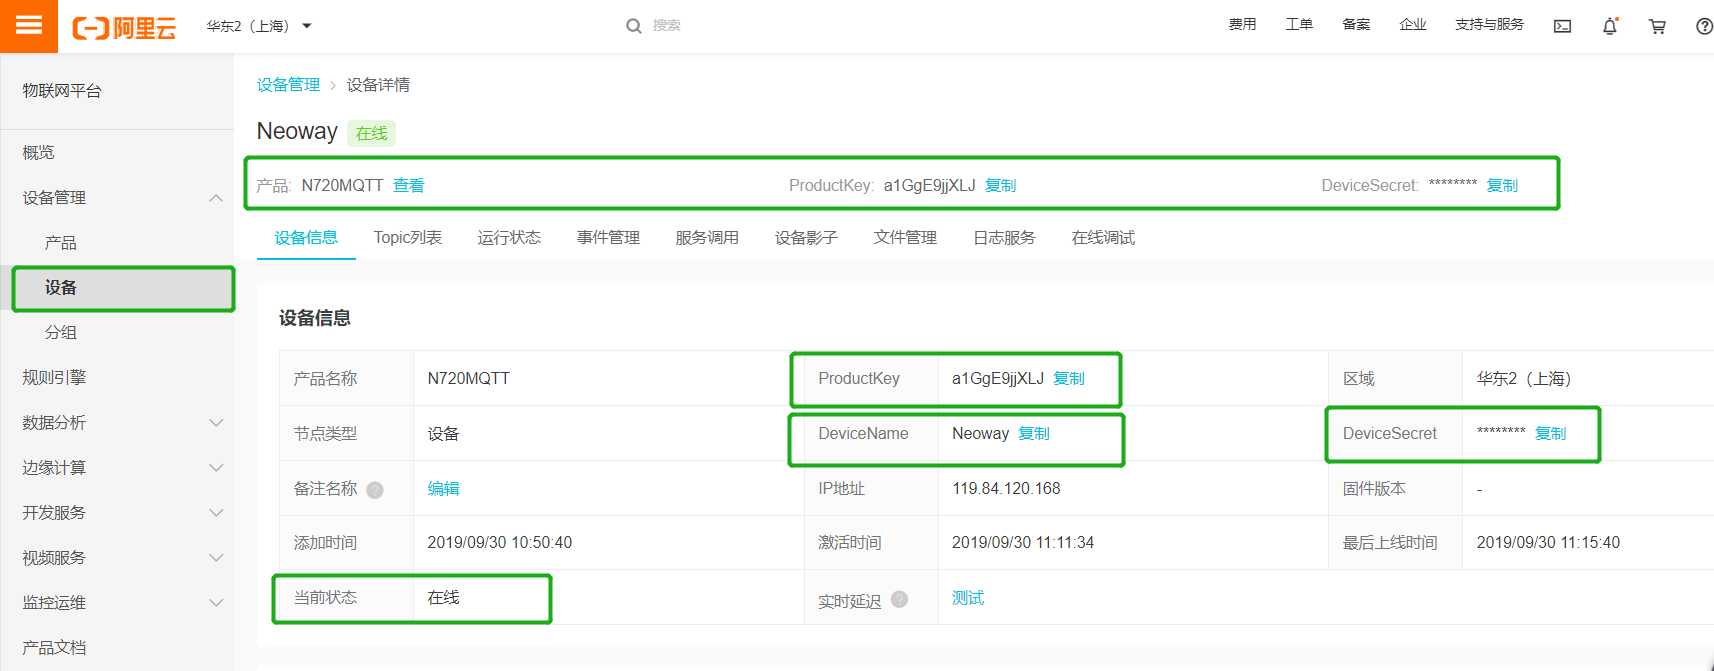
Task: Click 添加时间 value 2019/09/30 10:50:40
Action: pos(500,542)
